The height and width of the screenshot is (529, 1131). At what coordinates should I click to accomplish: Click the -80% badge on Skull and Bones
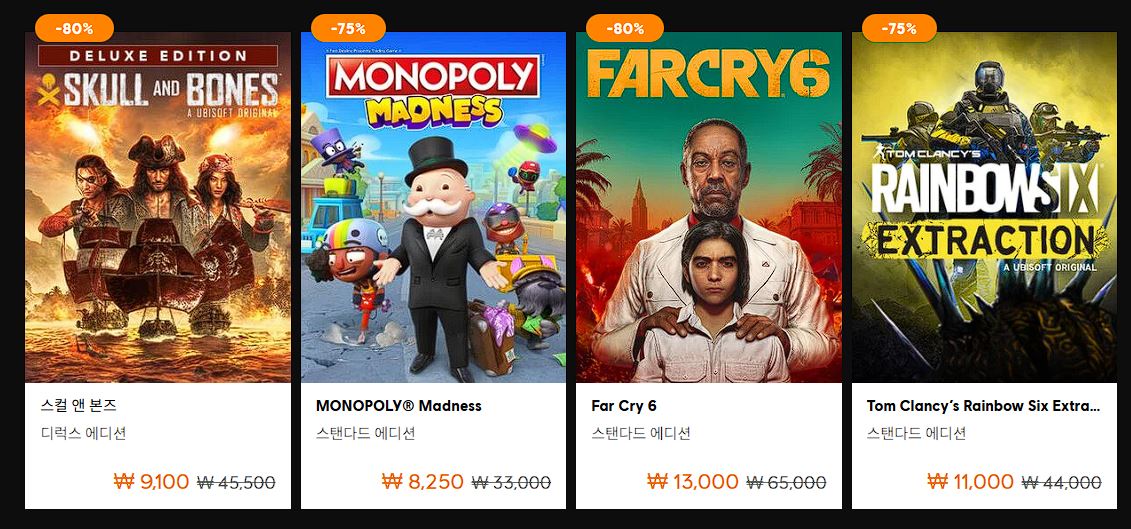[74, 28]
